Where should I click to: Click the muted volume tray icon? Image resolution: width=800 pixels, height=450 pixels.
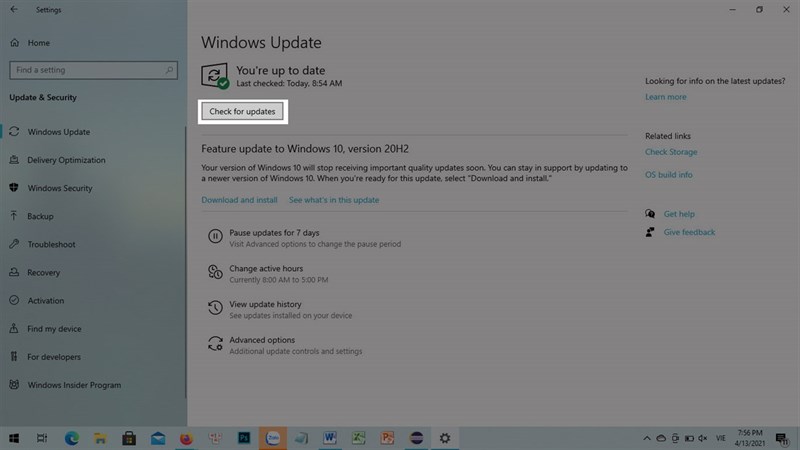point(703,438)
